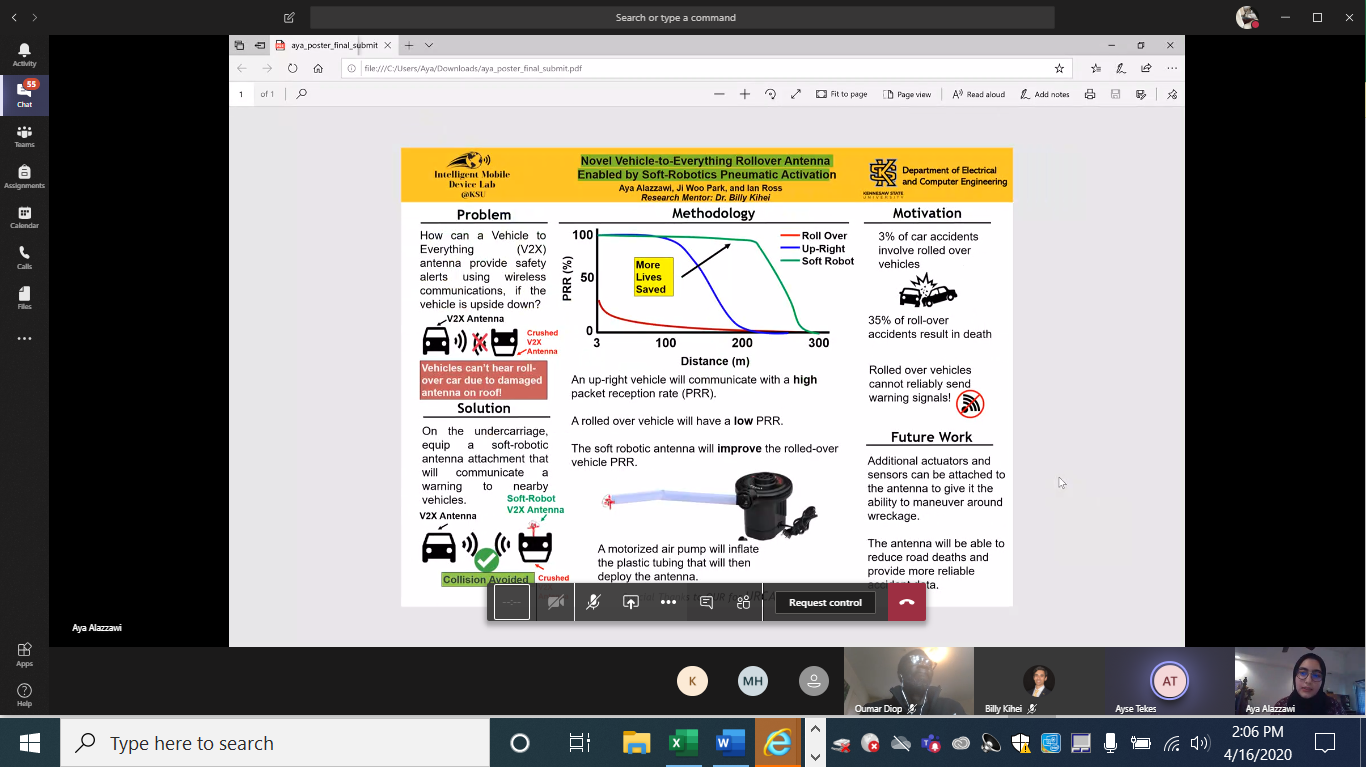The height and width of the screenshot is (767, 1366).
Task: Click the share screen icon in call controls
Action: 630,602
